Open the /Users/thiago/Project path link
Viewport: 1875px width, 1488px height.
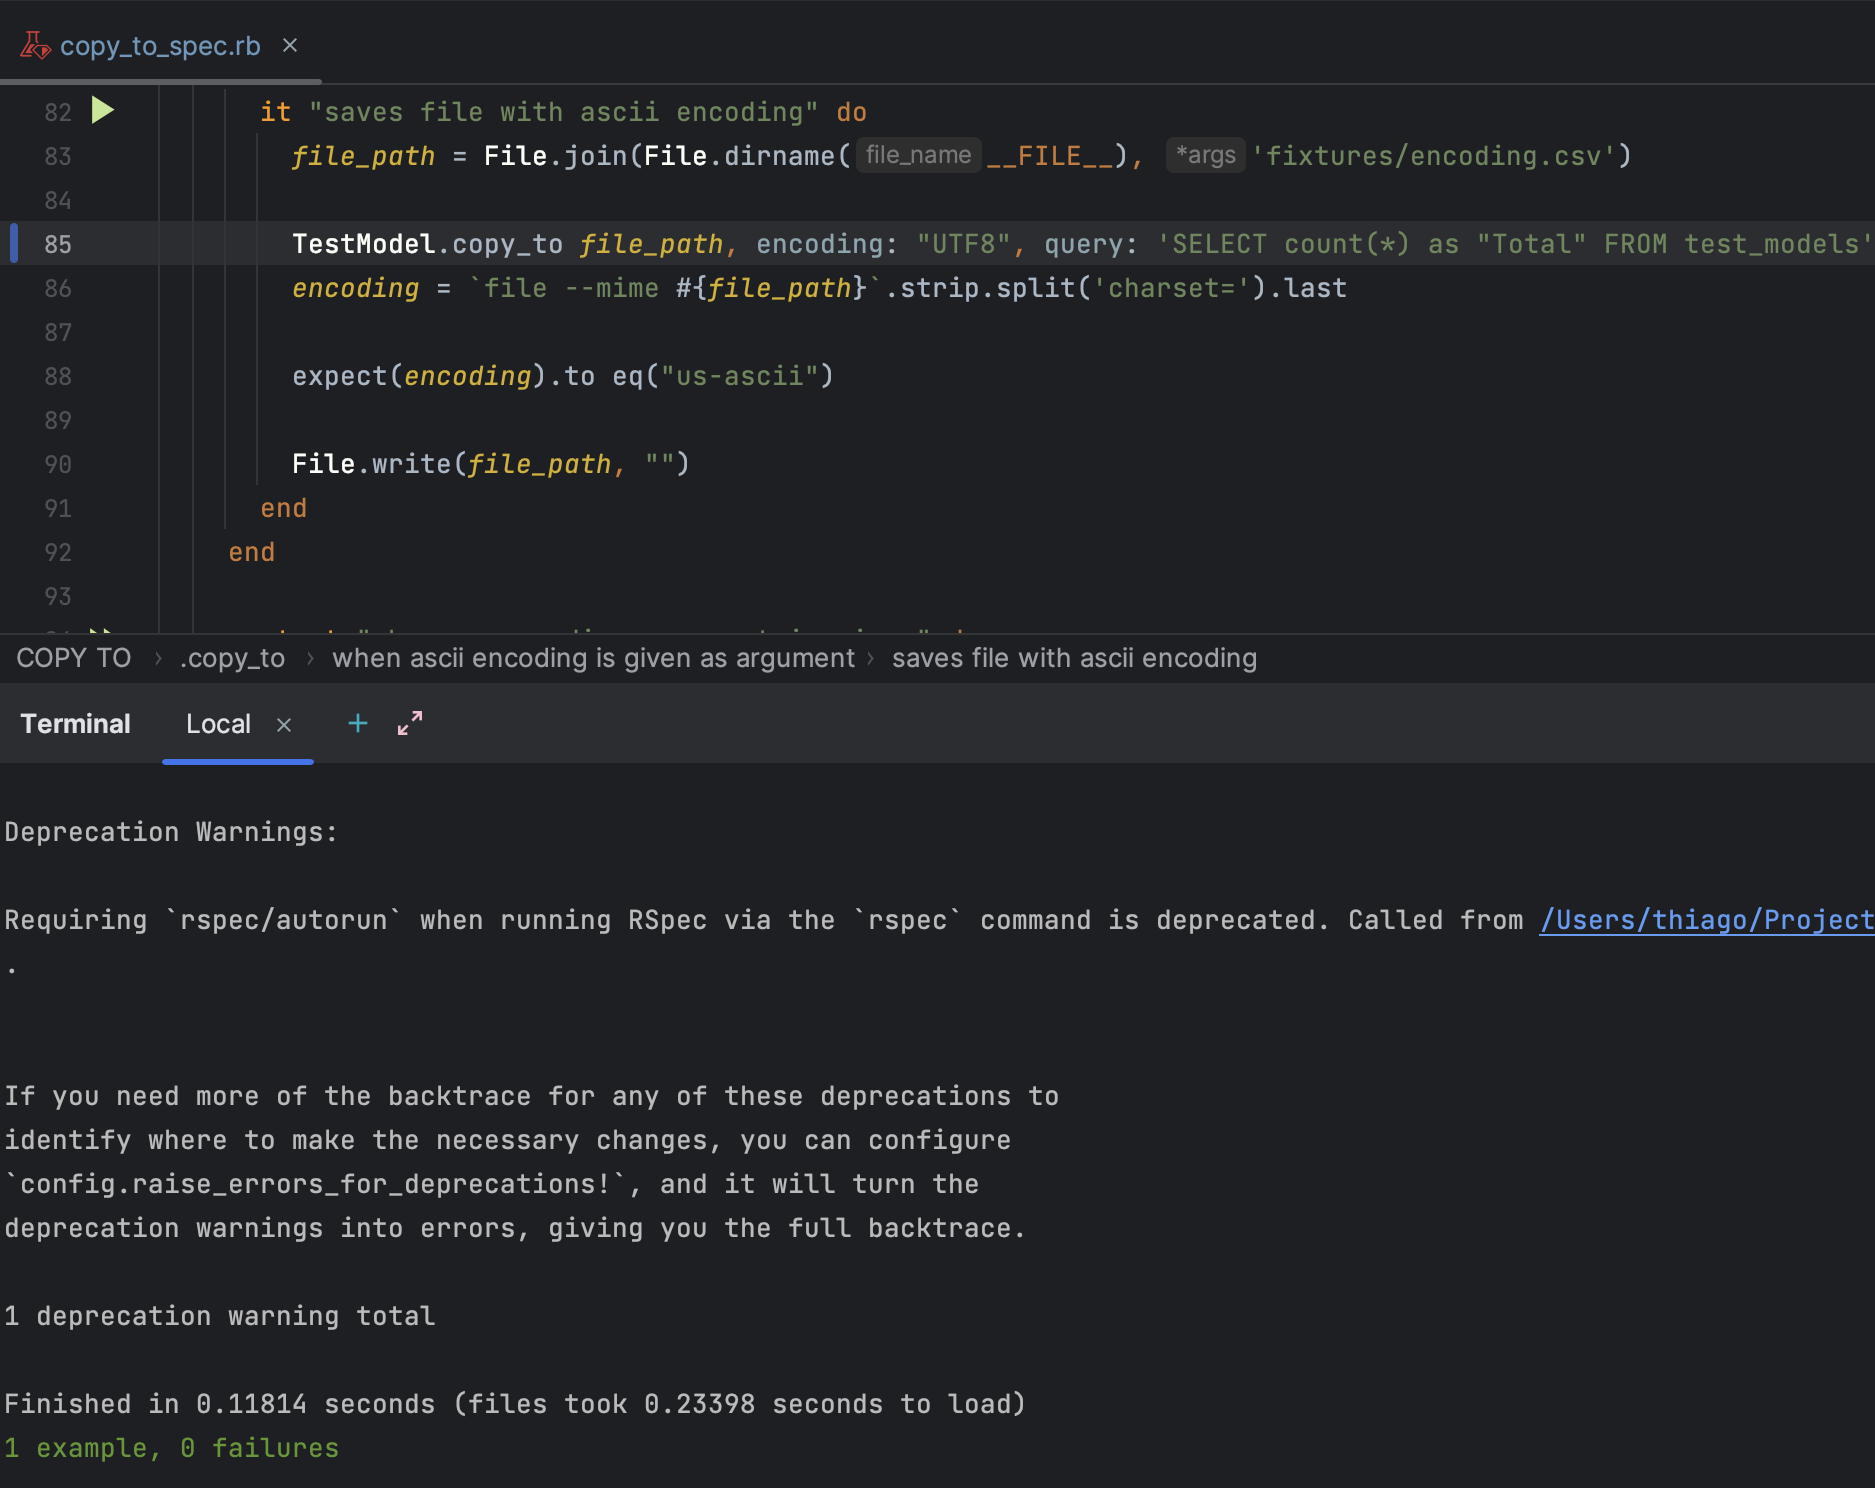1707,920
